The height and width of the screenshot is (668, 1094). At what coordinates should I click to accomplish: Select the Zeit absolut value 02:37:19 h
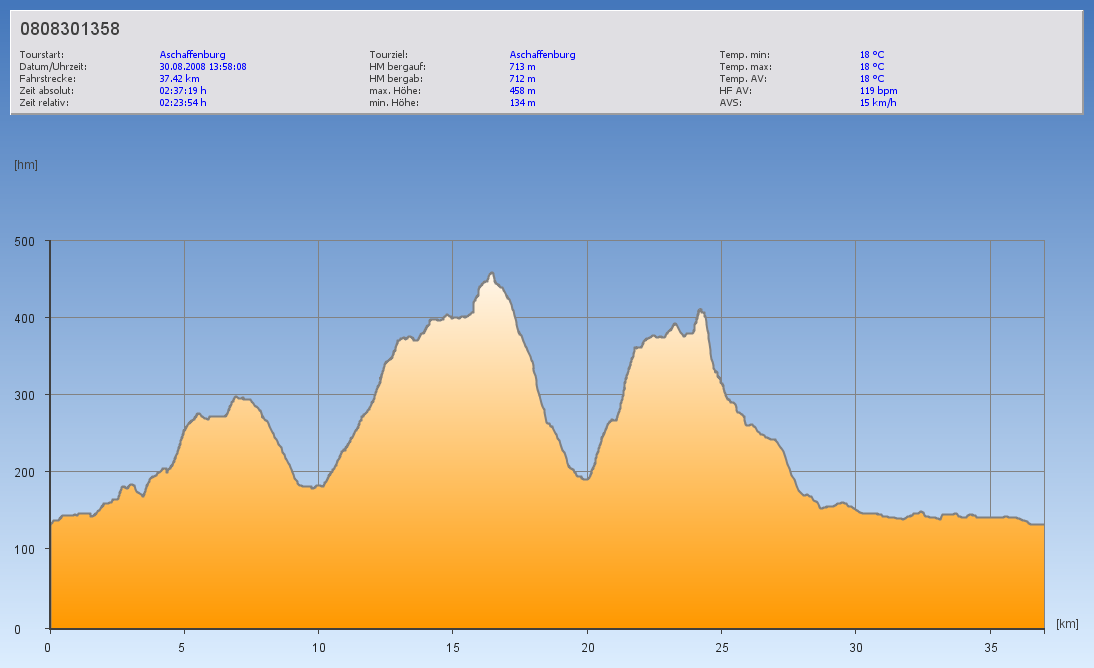click(183, 91)
